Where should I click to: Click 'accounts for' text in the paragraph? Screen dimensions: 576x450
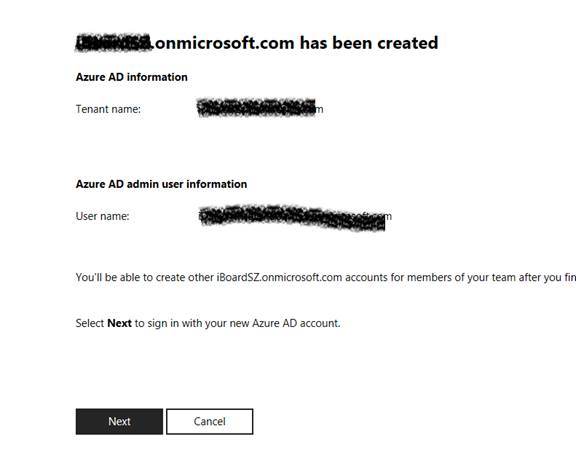pyautogui.click(x=374, y=277)
